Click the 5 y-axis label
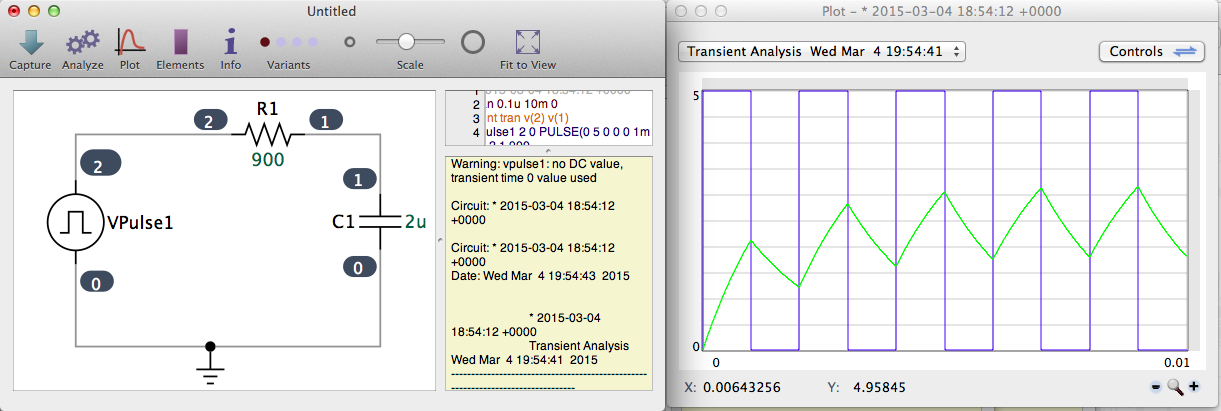 [695, 95]
